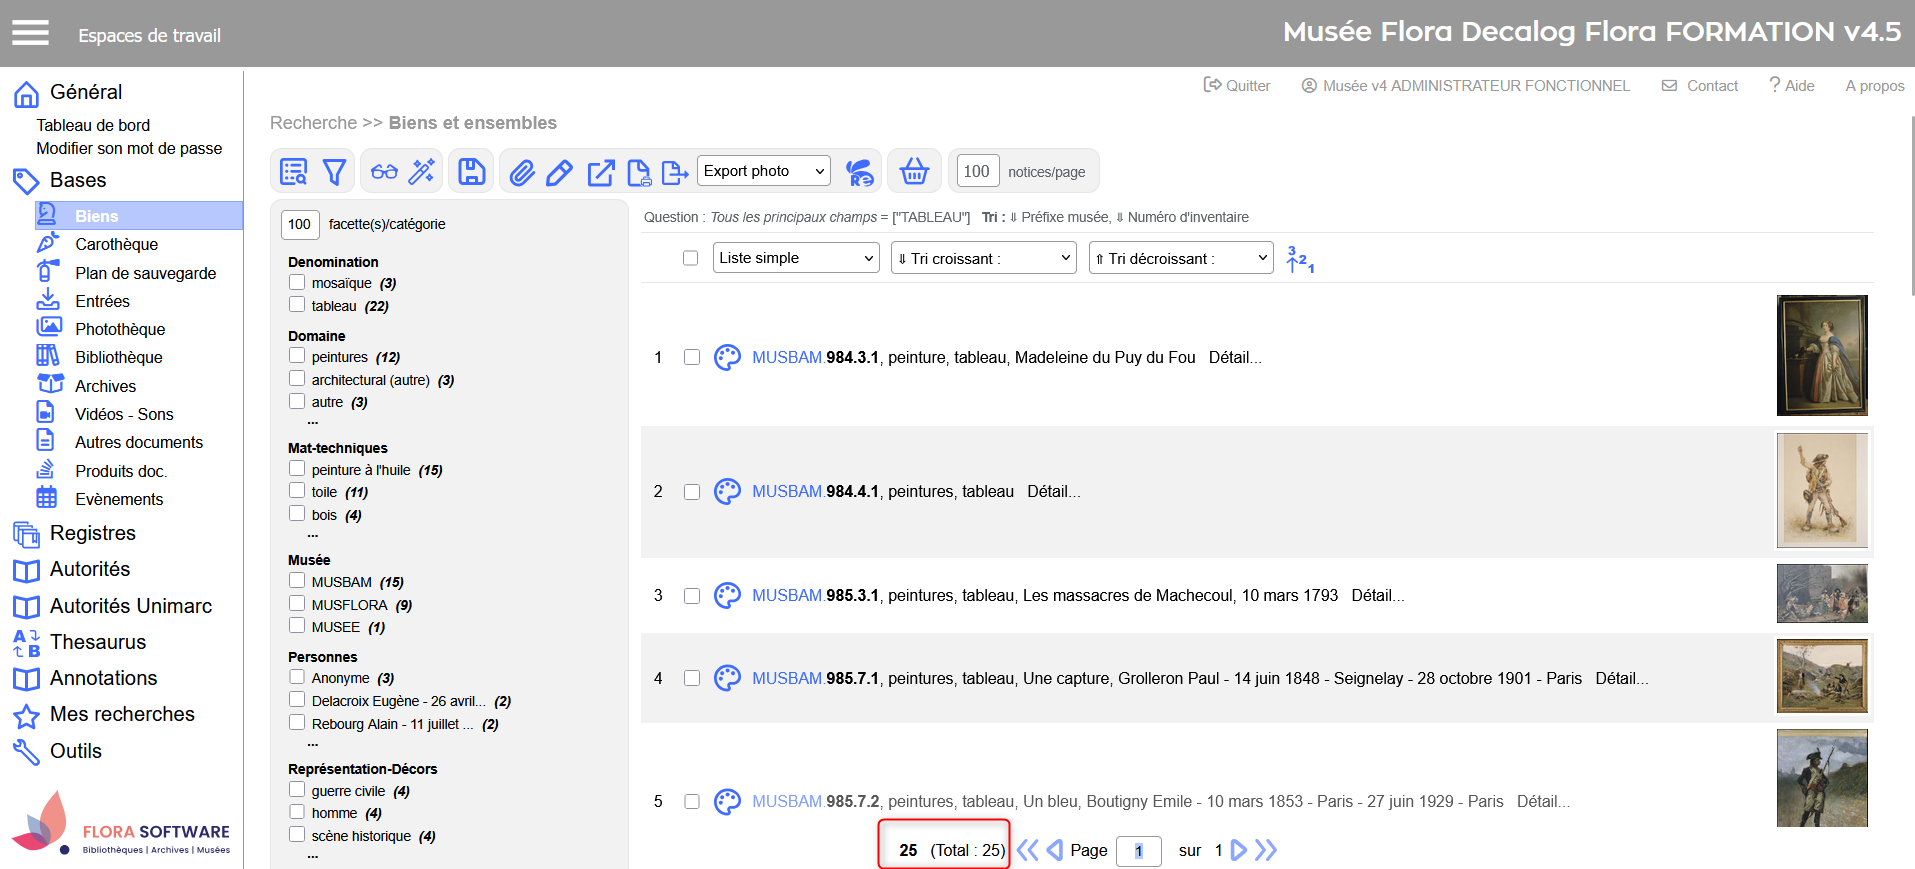Click the magic wand icon
The width and height of the screenshot is (1915, 869).
click(x=422, y=171)
